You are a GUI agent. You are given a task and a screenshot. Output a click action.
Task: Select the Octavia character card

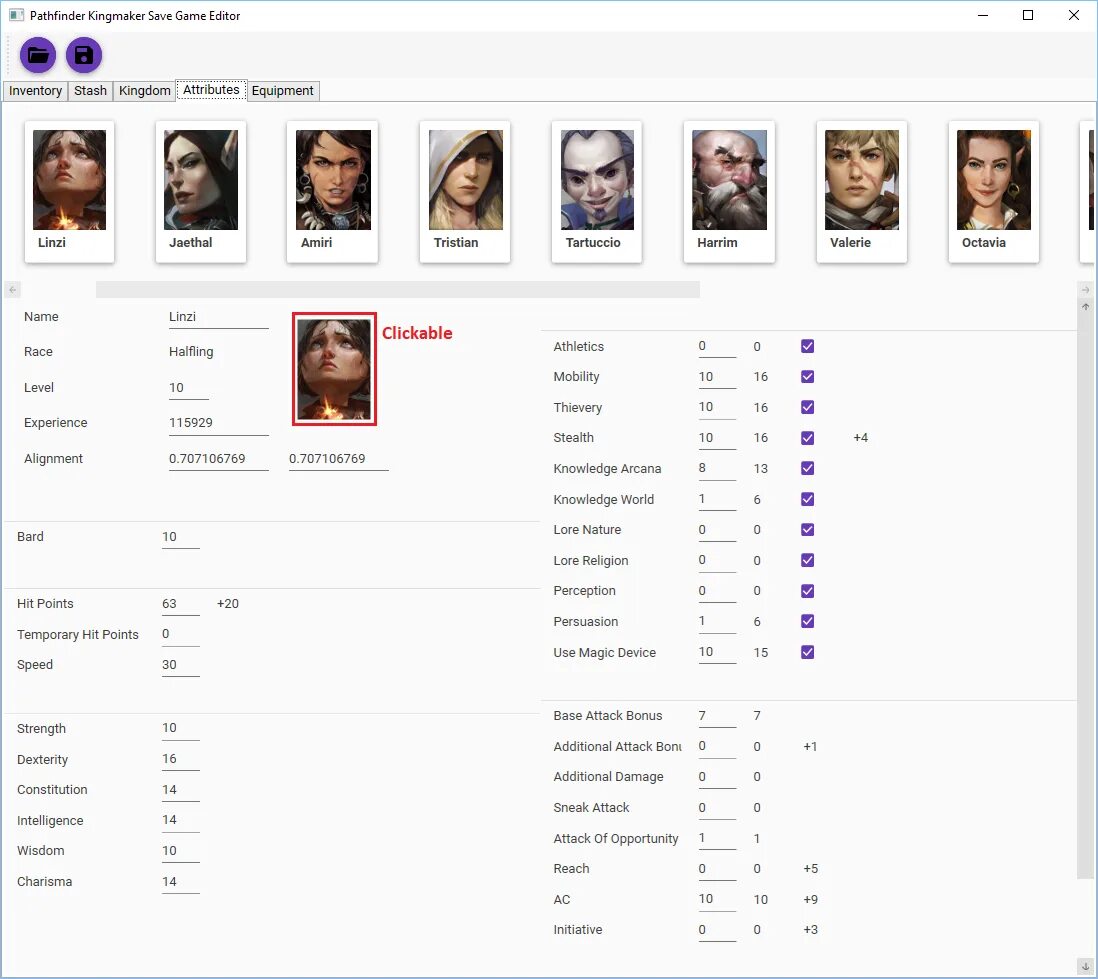click(x=994, y=192)
